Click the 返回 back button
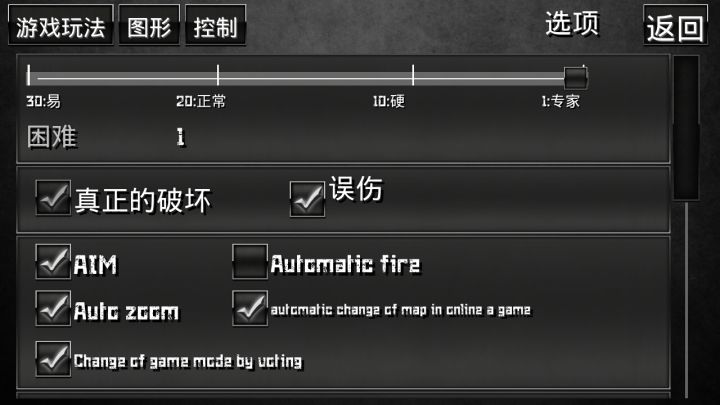This screenshot has width=720, height=405. (x=675, y=25)
